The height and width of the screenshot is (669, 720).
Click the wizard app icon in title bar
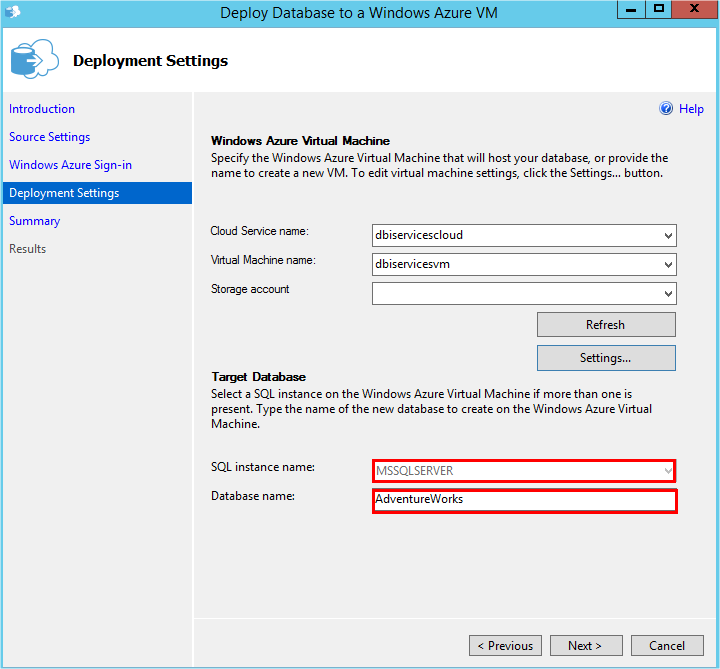pos(13,12)
